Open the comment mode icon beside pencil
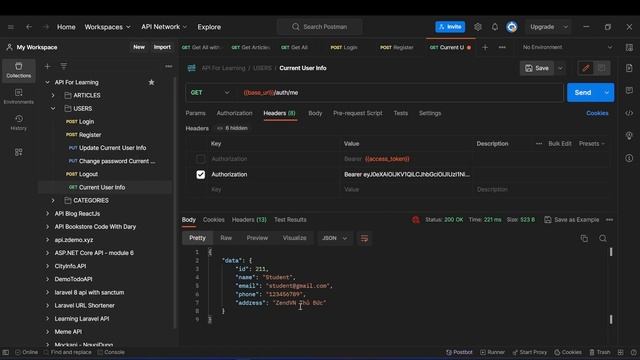Screen dimensions: 640x360 click(x=602, y=68)
